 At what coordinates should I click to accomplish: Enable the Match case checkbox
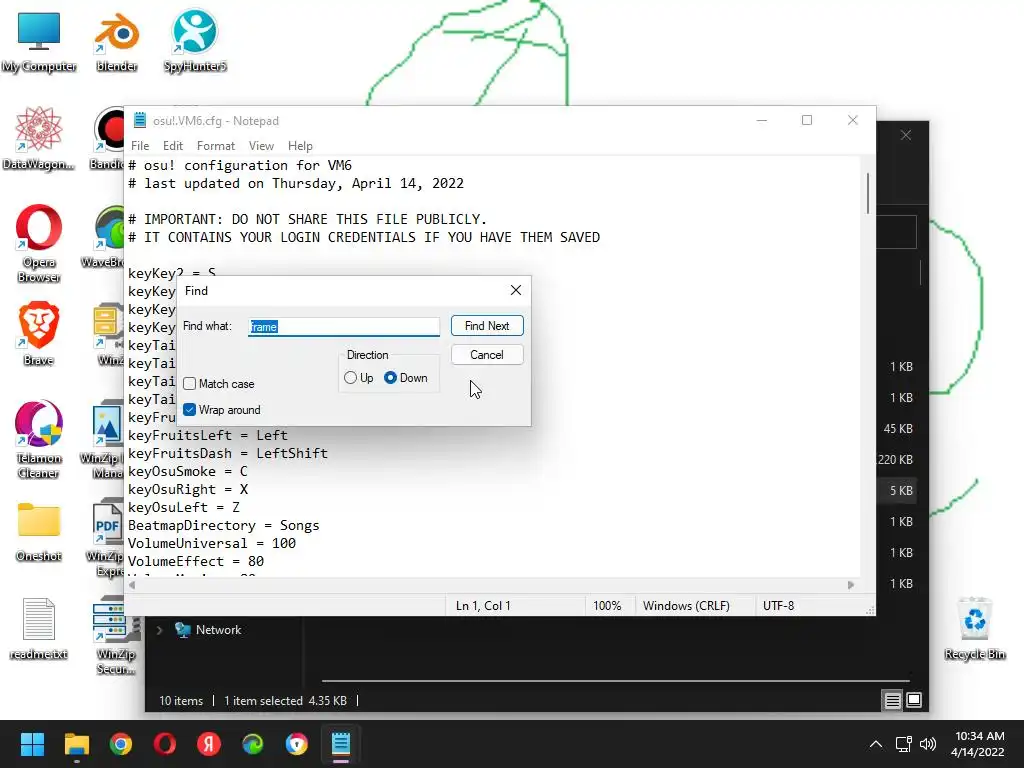[x=189, y=383]
